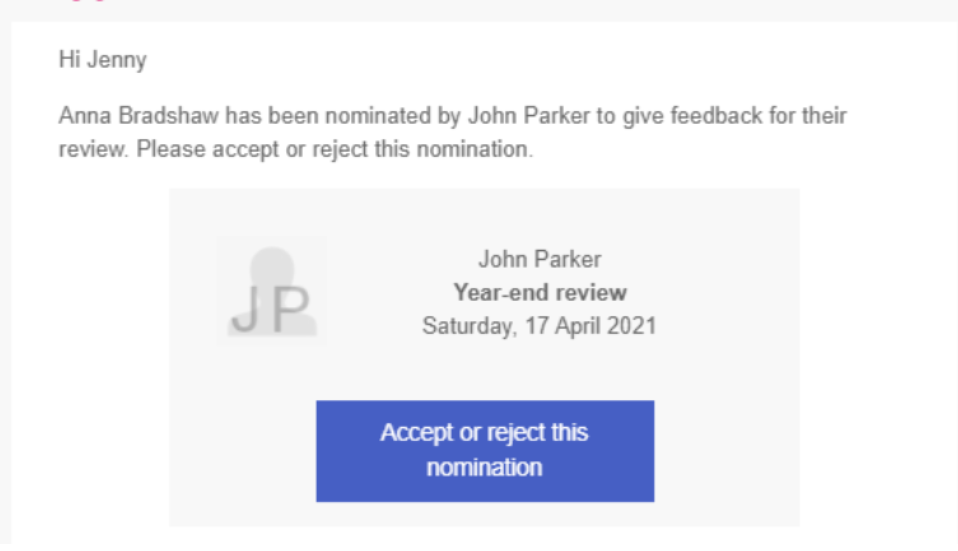Click John Parker in the body sentence
The height and width of the screenshot is (551, 958).
point(529,115)
